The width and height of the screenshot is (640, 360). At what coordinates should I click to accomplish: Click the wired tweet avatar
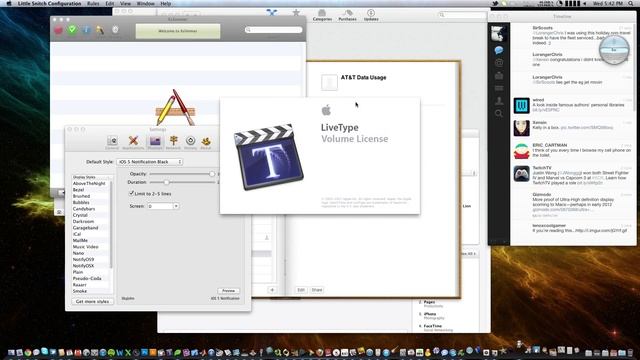521,106
